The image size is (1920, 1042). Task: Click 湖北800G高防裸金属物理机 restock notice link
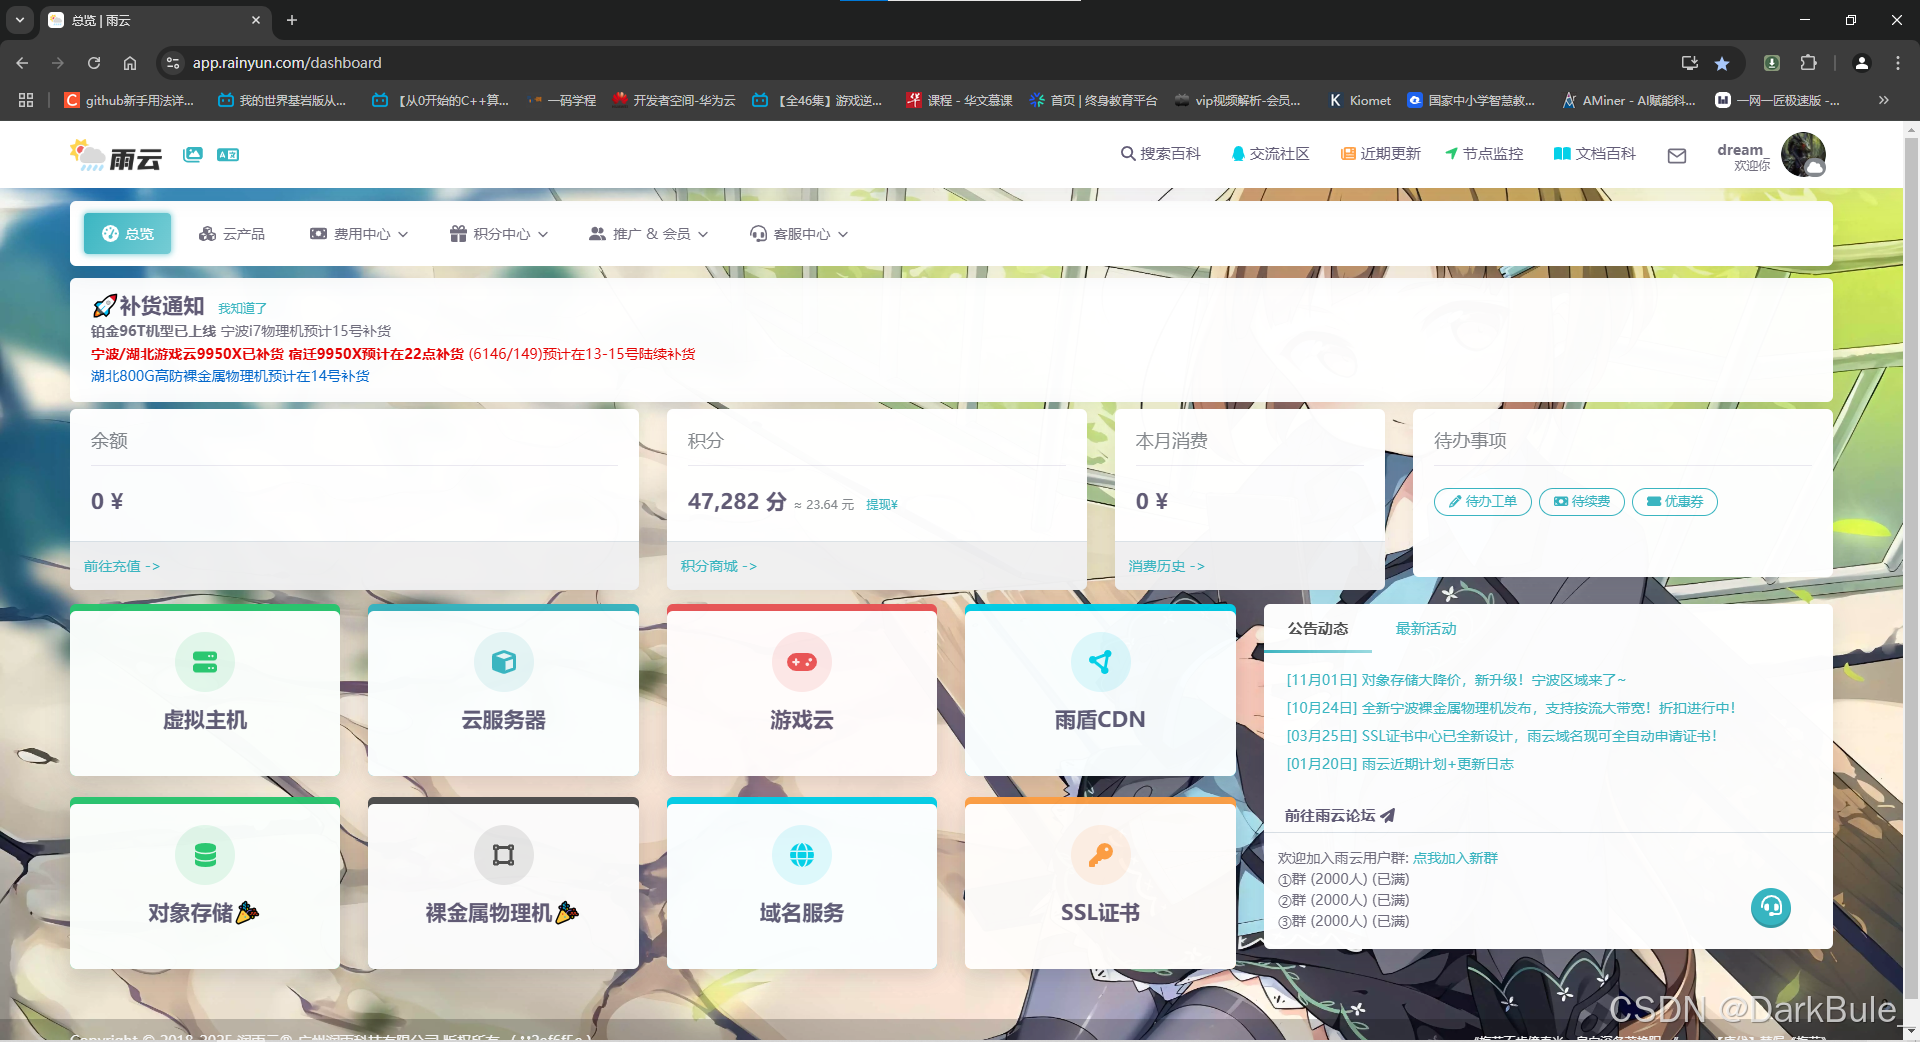230,376
